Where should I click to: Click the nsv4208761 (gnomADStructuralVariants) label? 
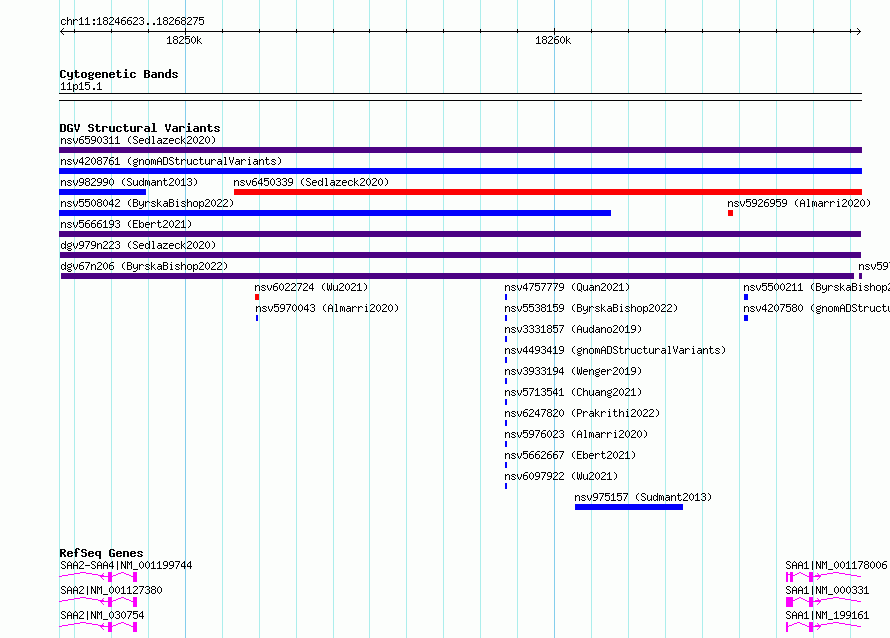click(171, 161)
